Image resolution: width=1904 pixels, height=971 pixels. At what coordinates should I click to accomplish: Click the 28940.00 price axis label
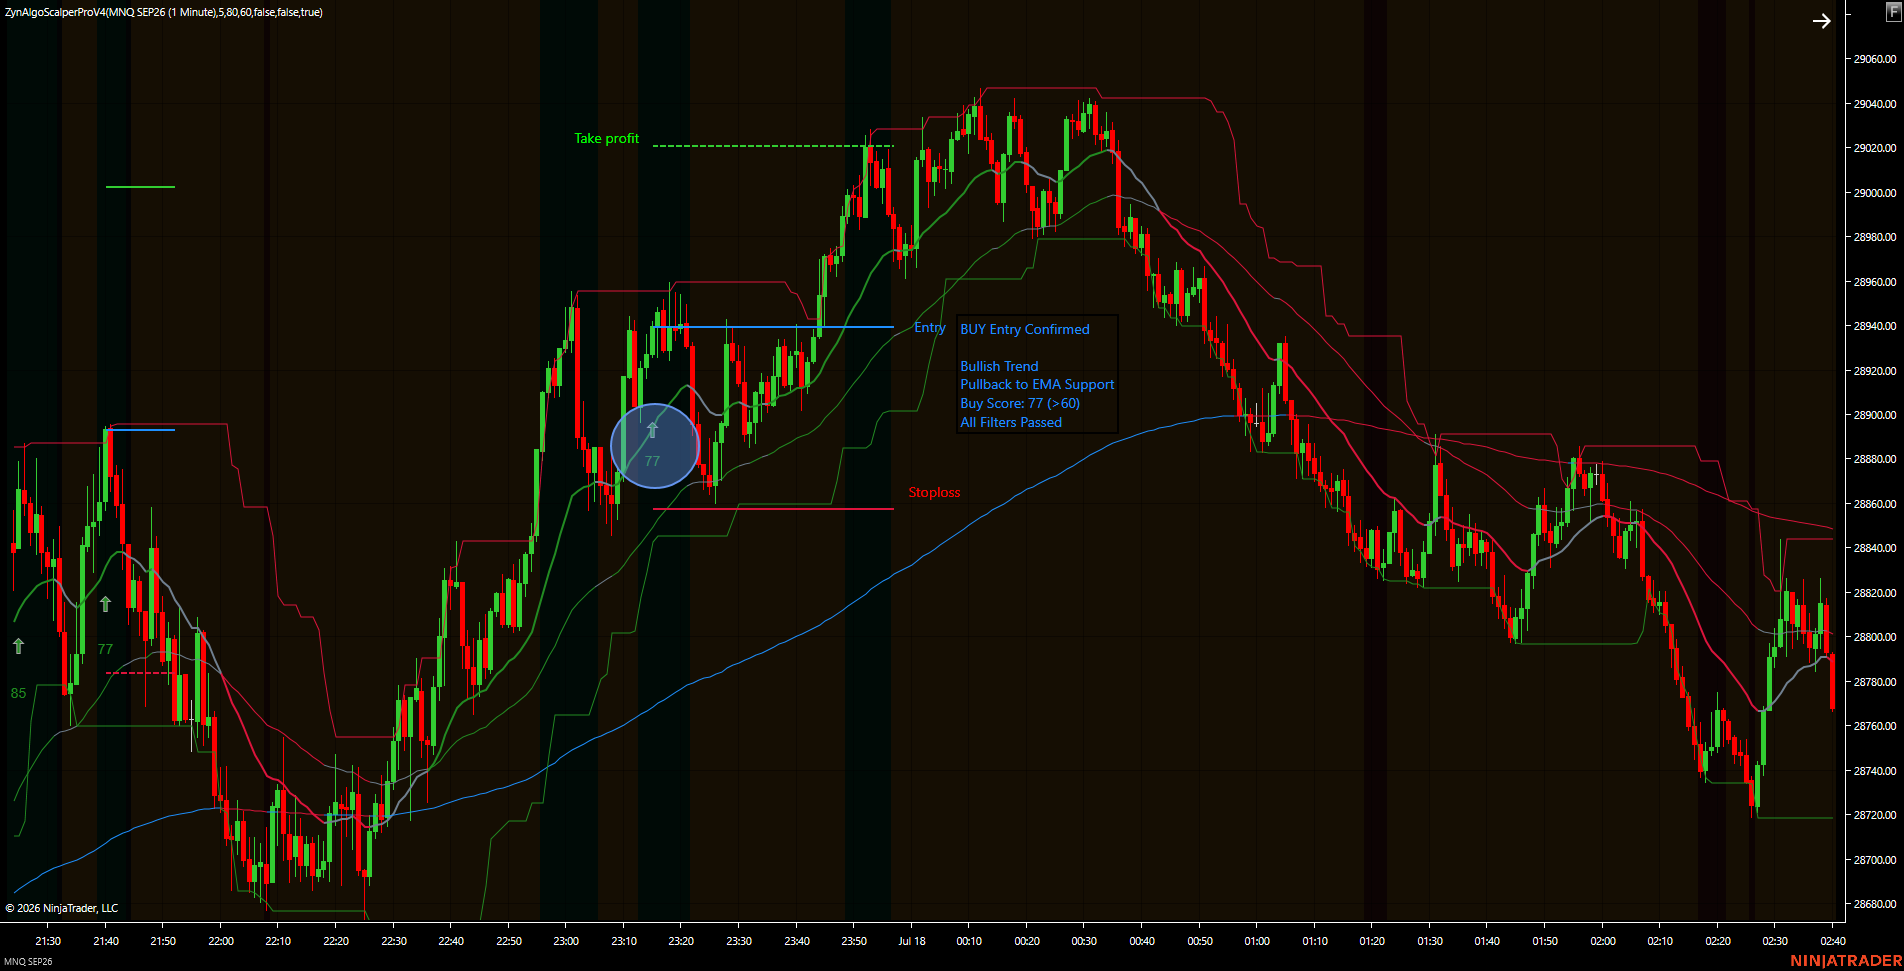1874,326
